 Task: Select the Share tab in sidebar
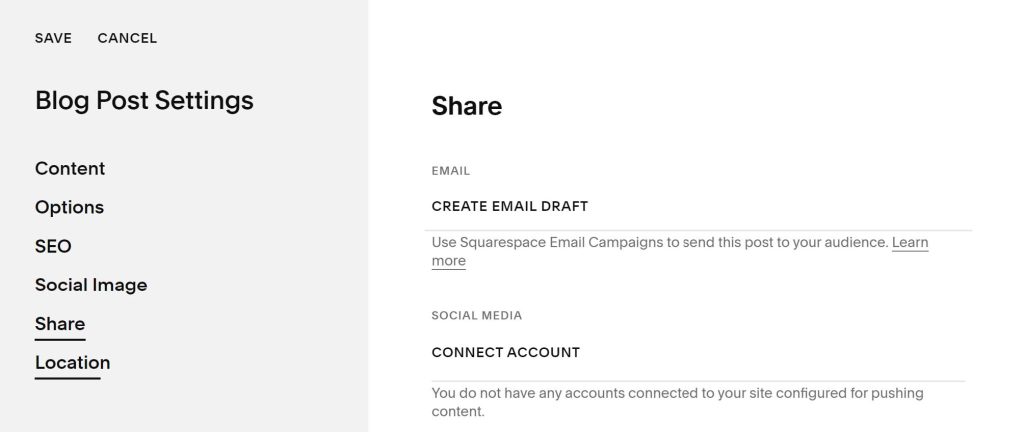(60, 324)
